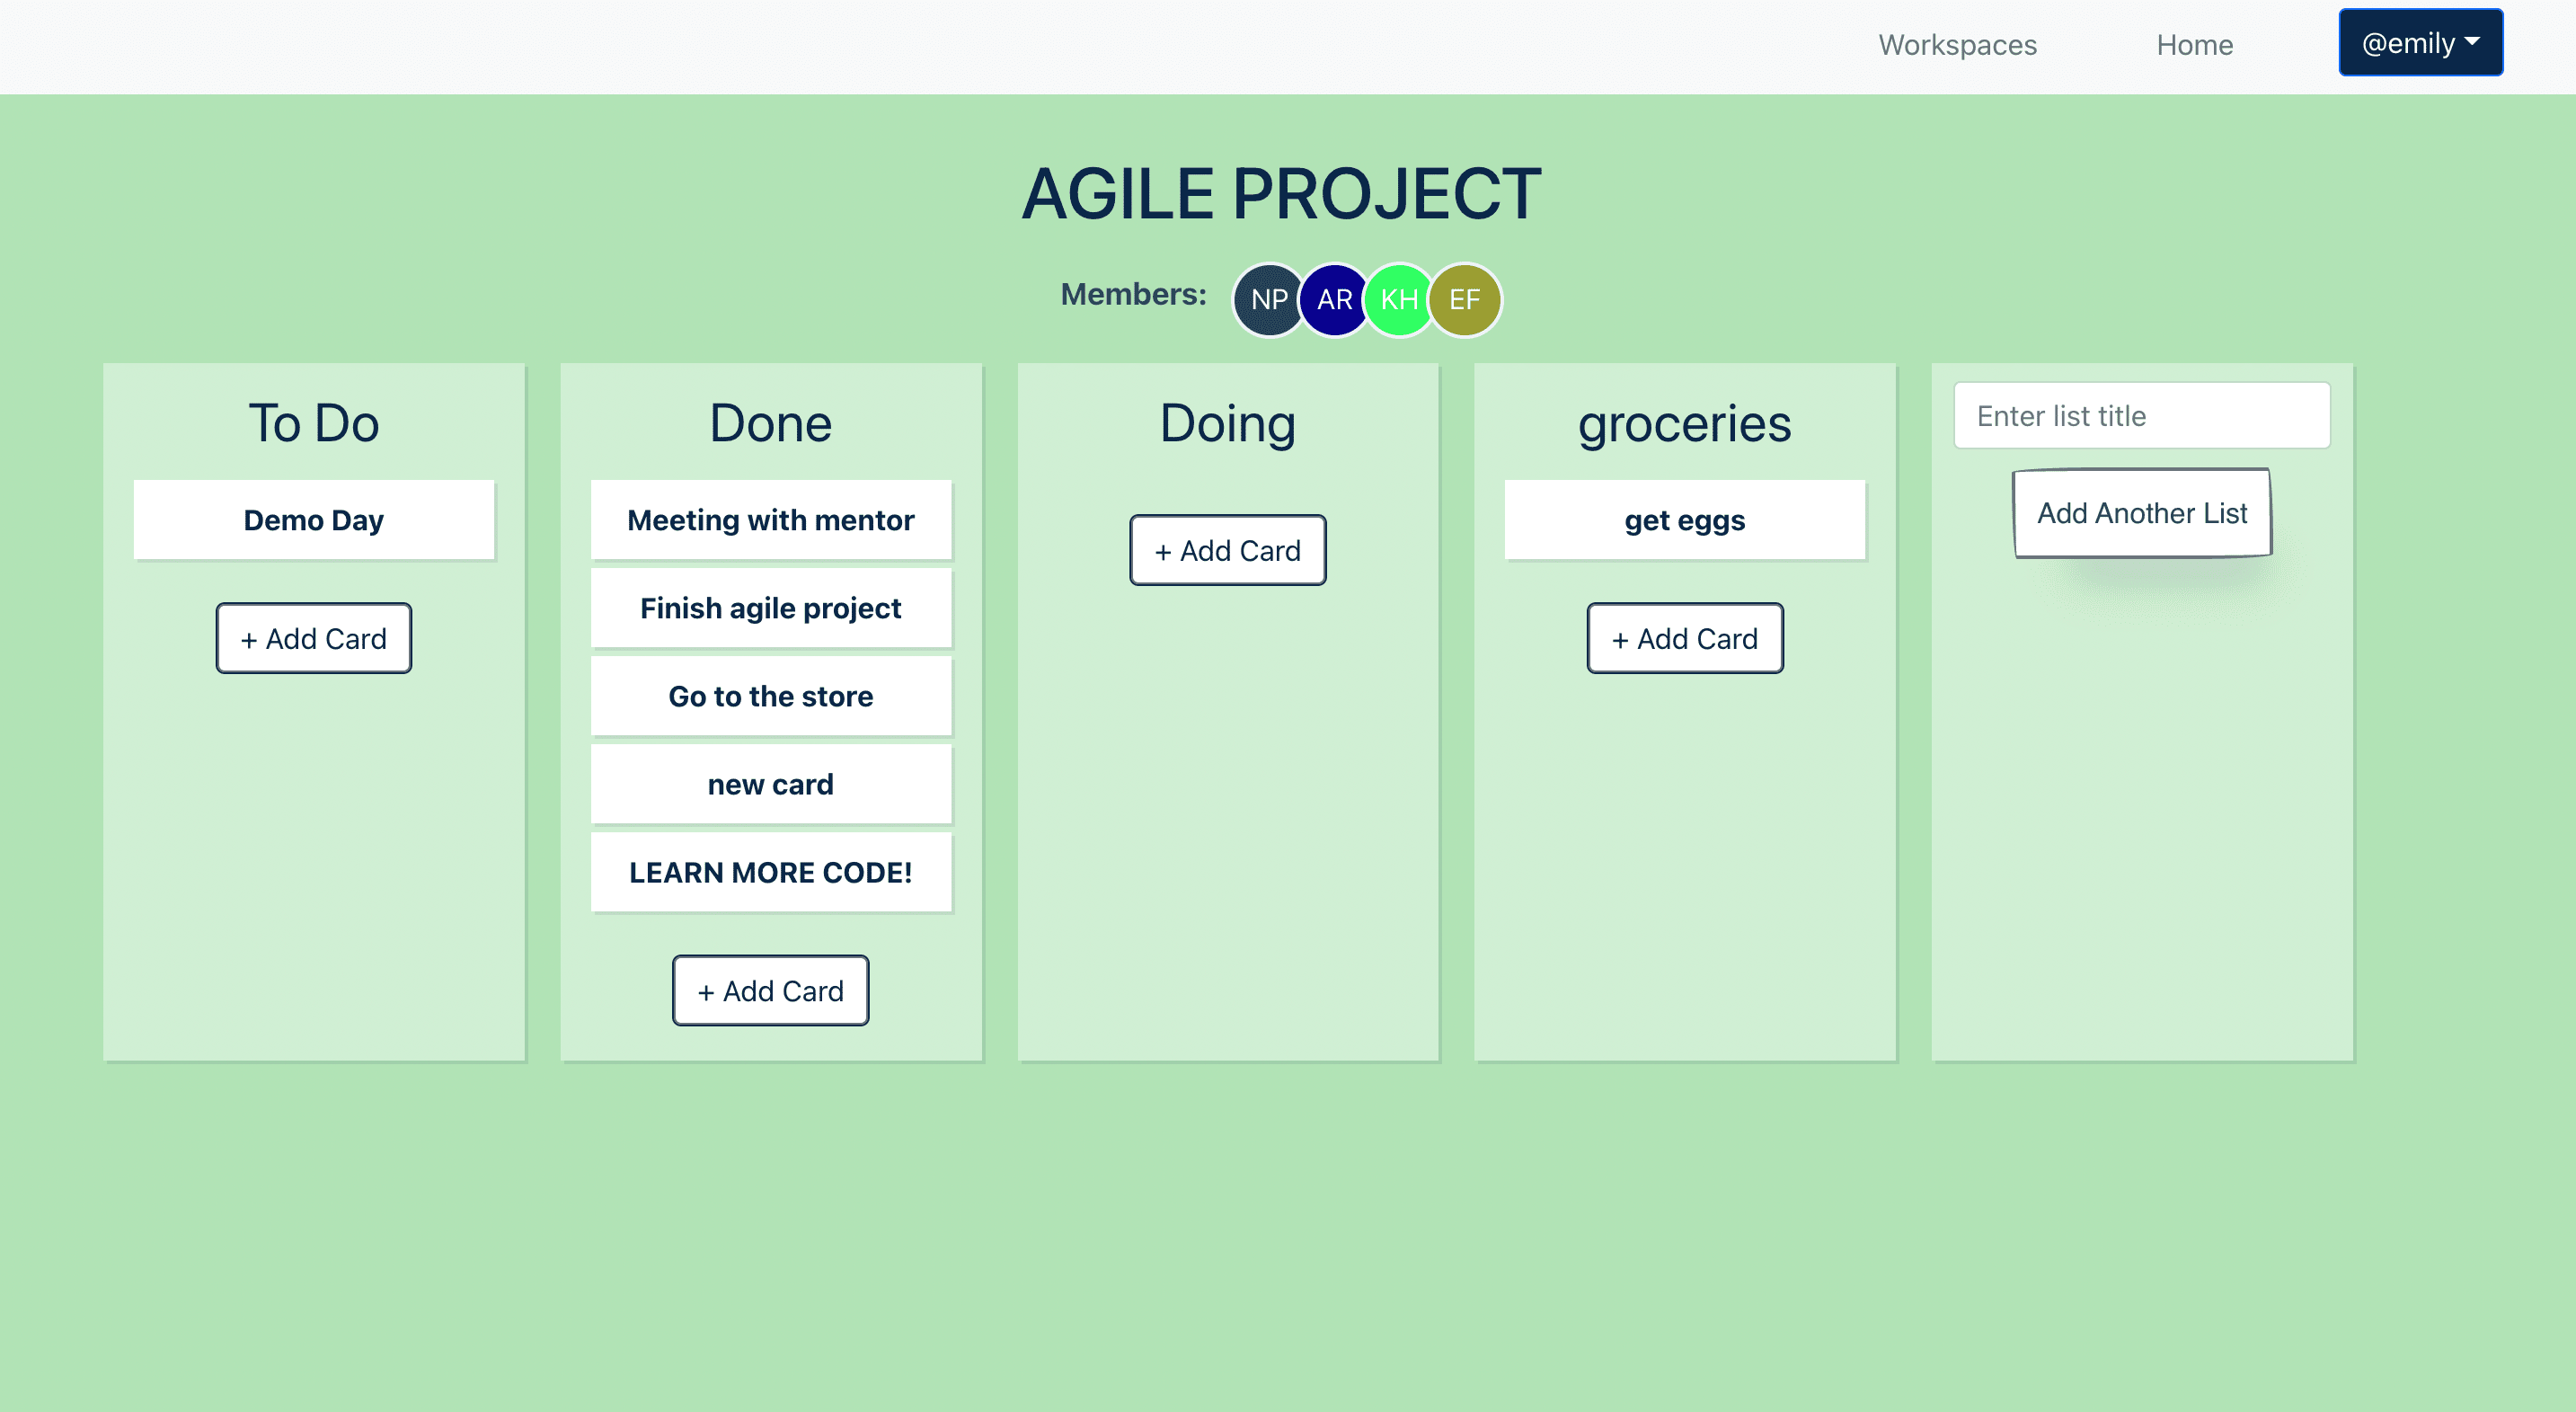
Task: Click the Demo Day card
Action: 313,519
